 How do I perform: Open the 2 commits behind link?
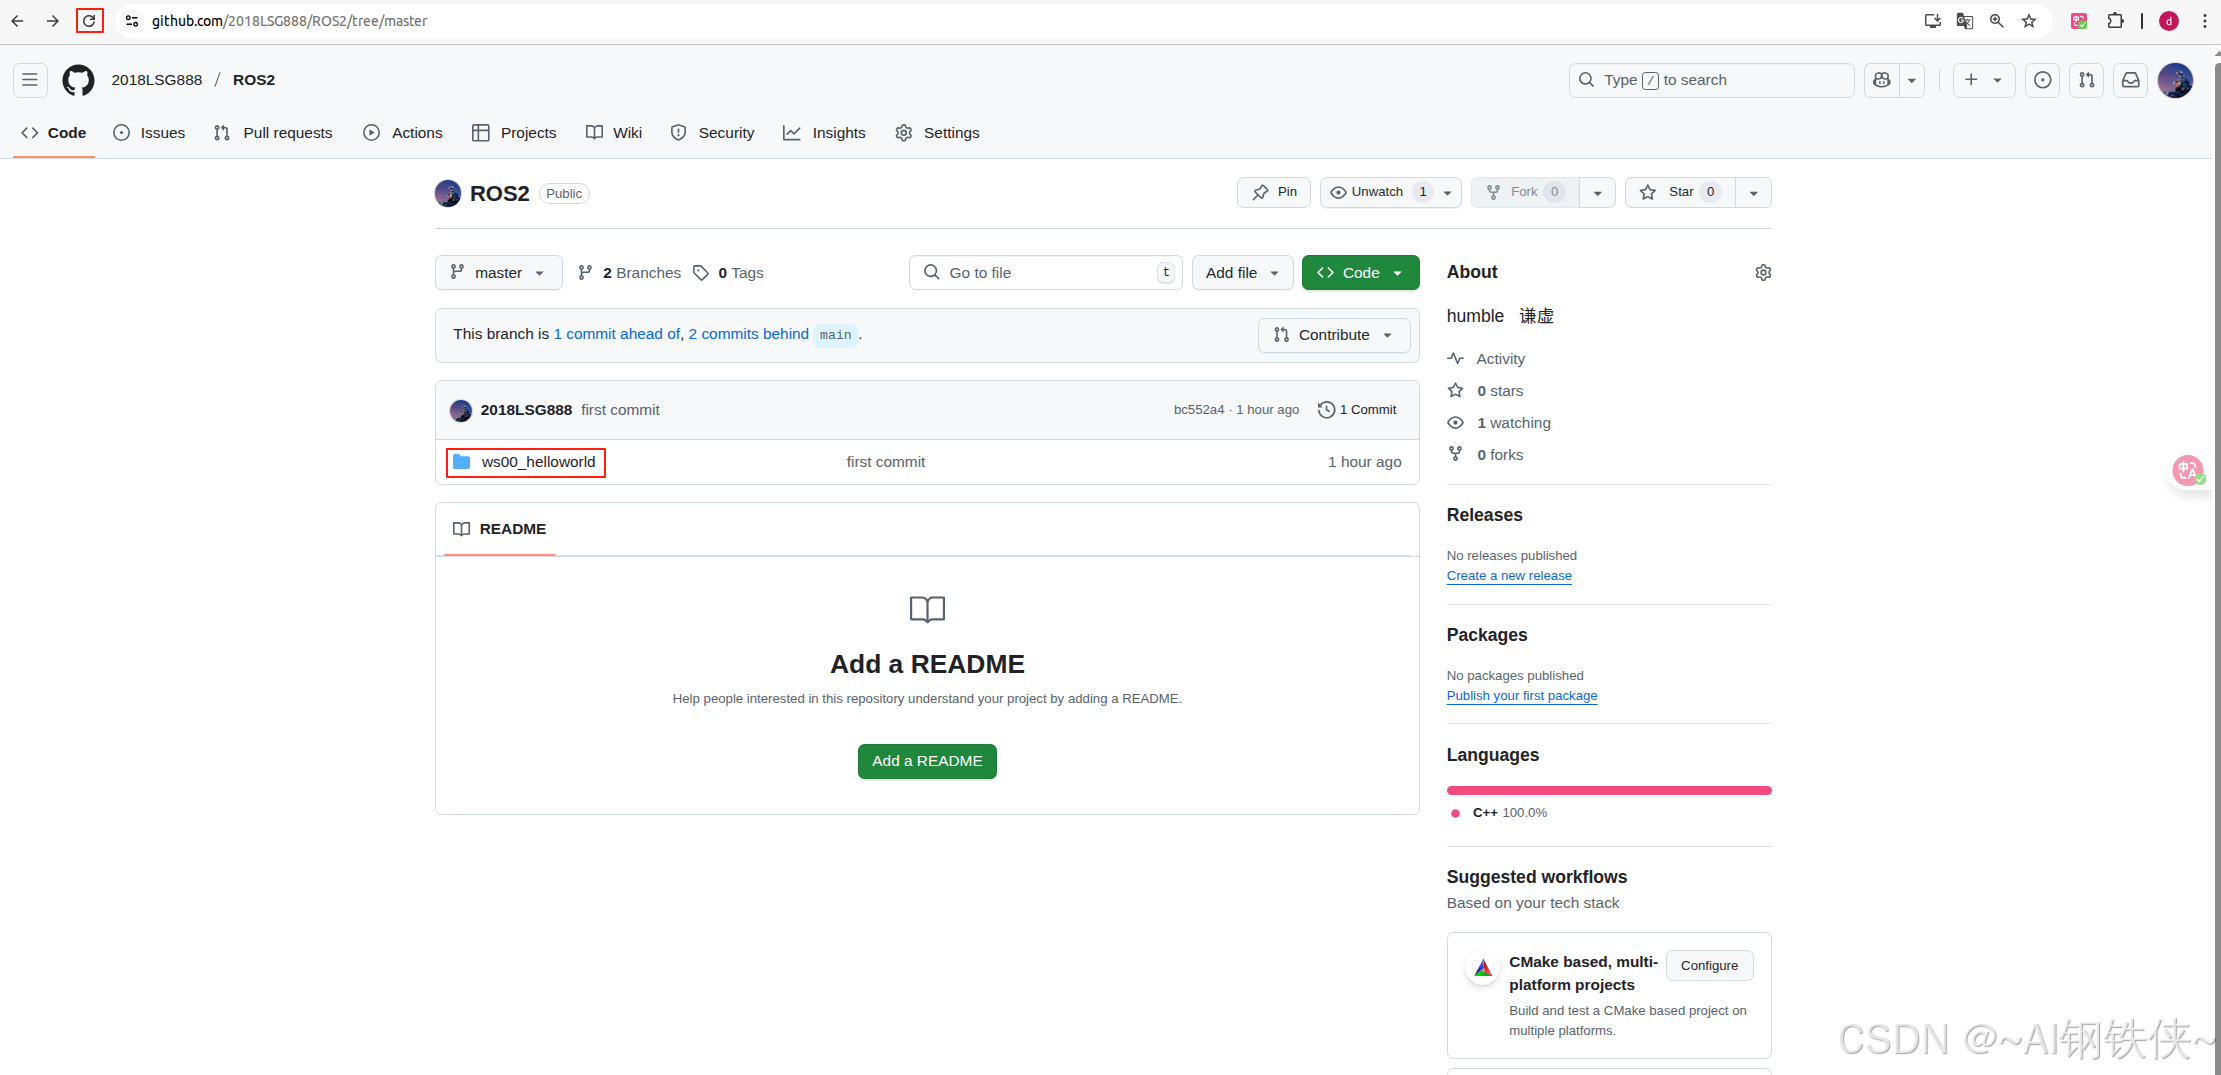tap(748, 334)
